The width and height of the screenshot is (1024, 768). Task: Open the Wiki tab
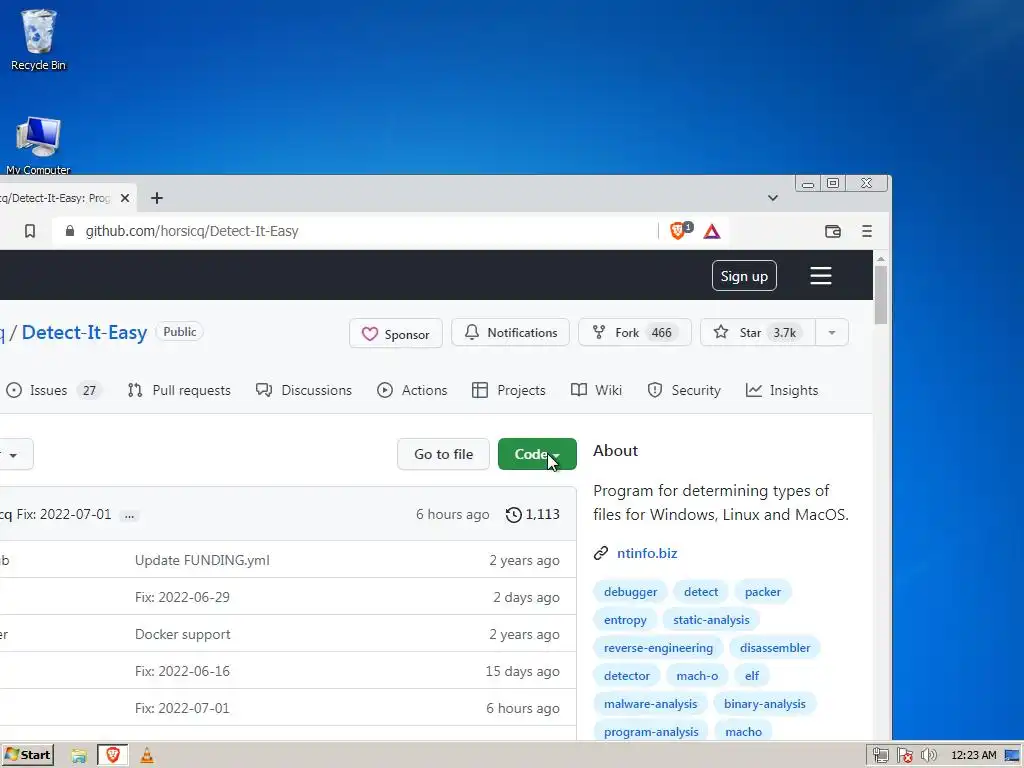pos(596,391)
